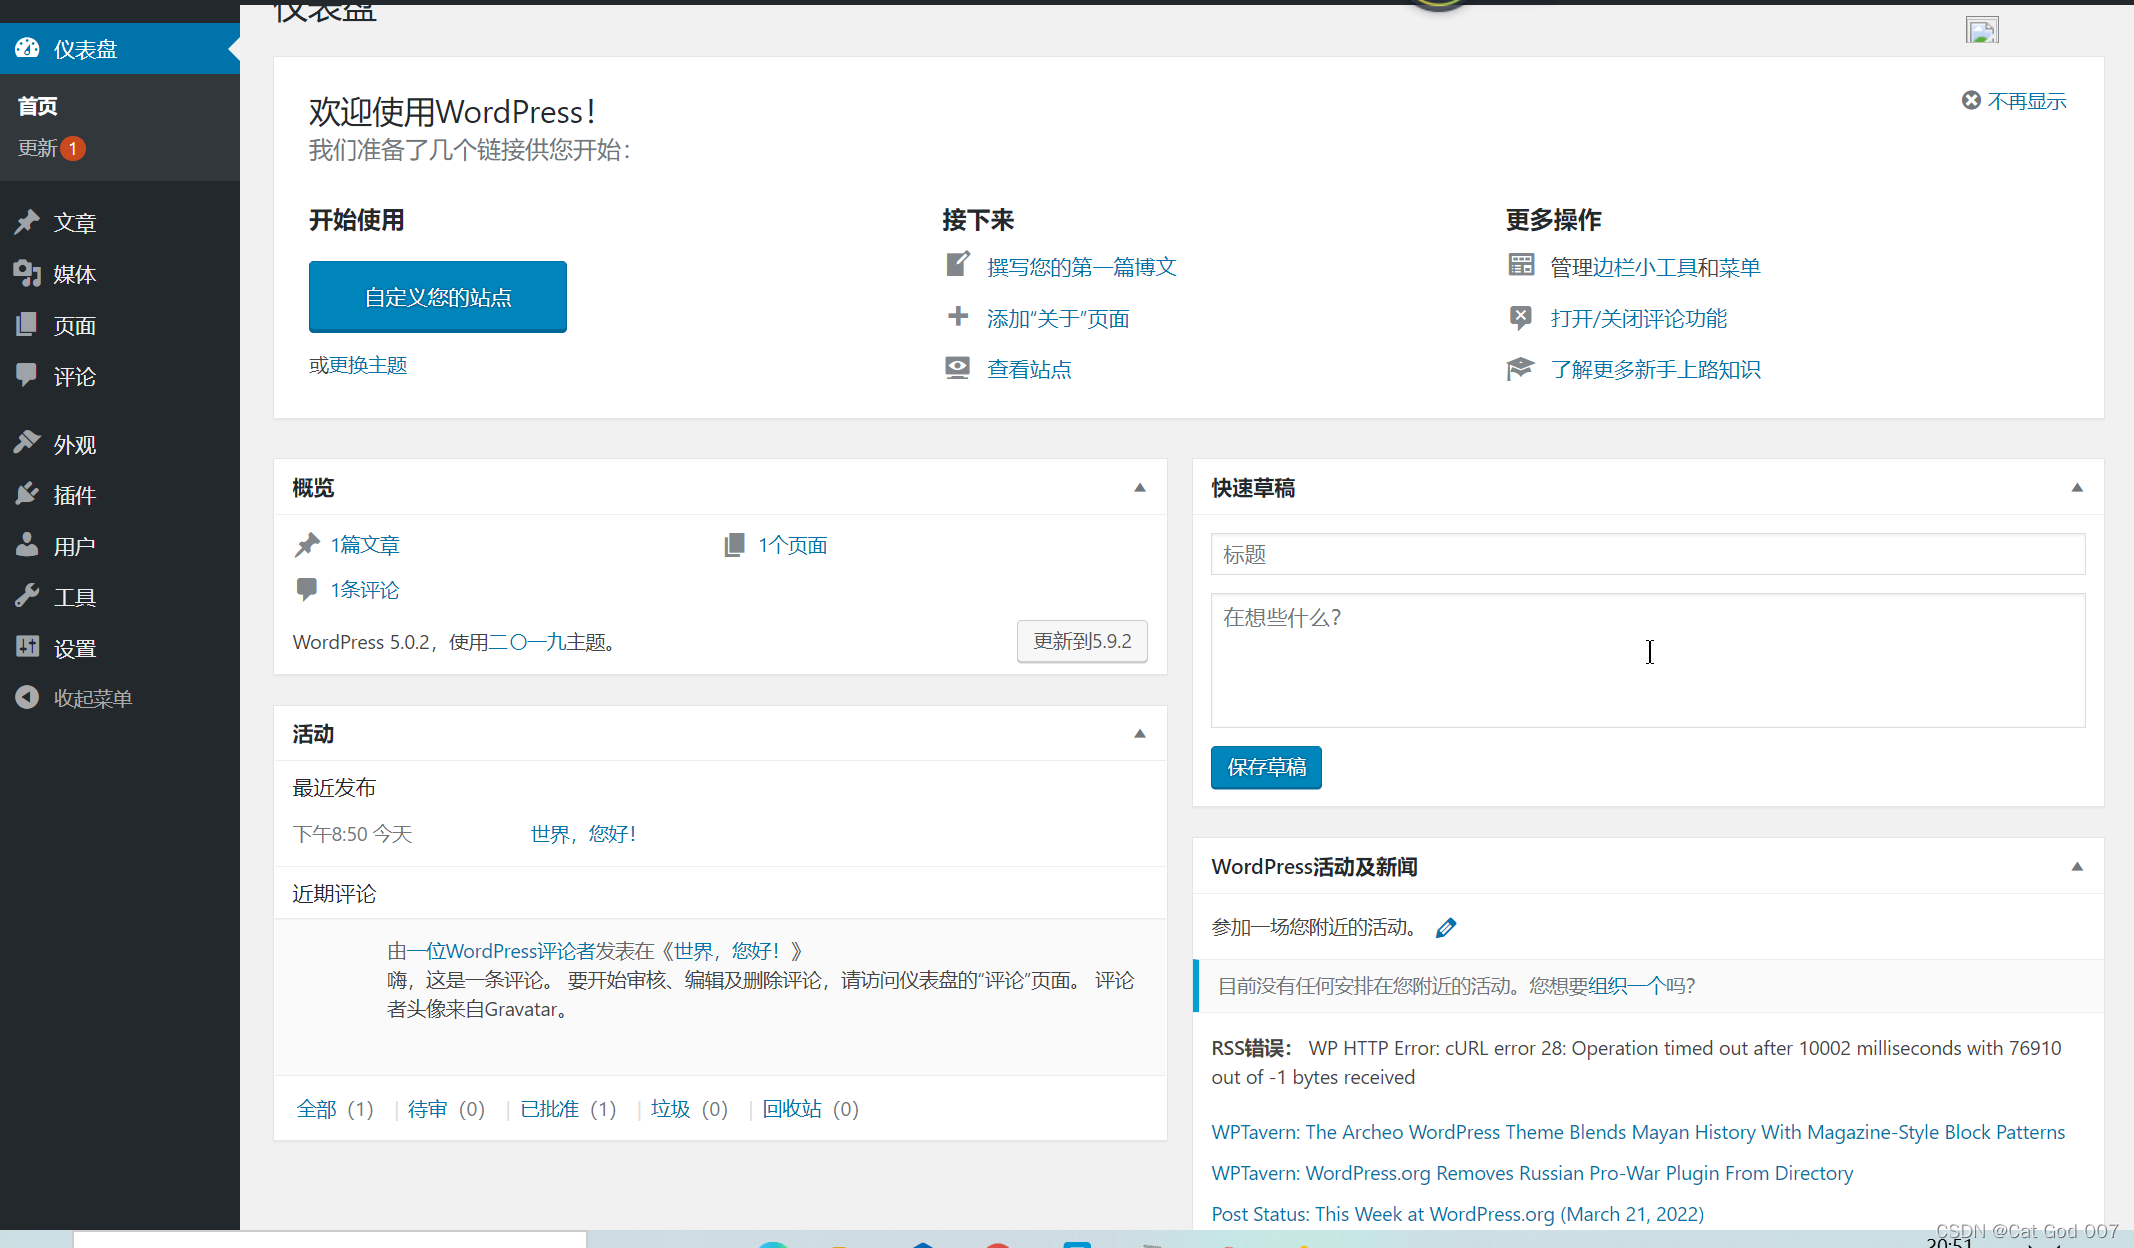
Task: Click the Tools wrench icon
Action: point(27,596)
